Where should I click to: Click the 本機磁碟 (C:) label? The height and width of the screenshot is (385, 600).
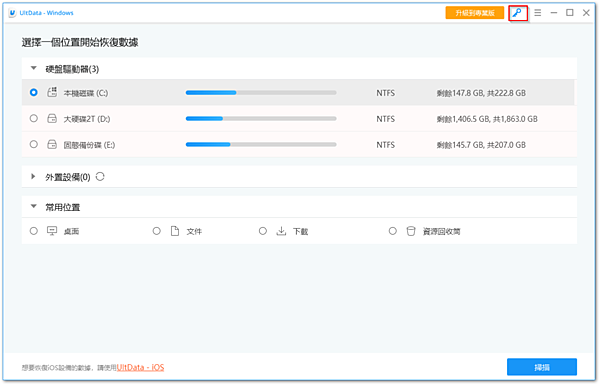(x=86, y=93)
